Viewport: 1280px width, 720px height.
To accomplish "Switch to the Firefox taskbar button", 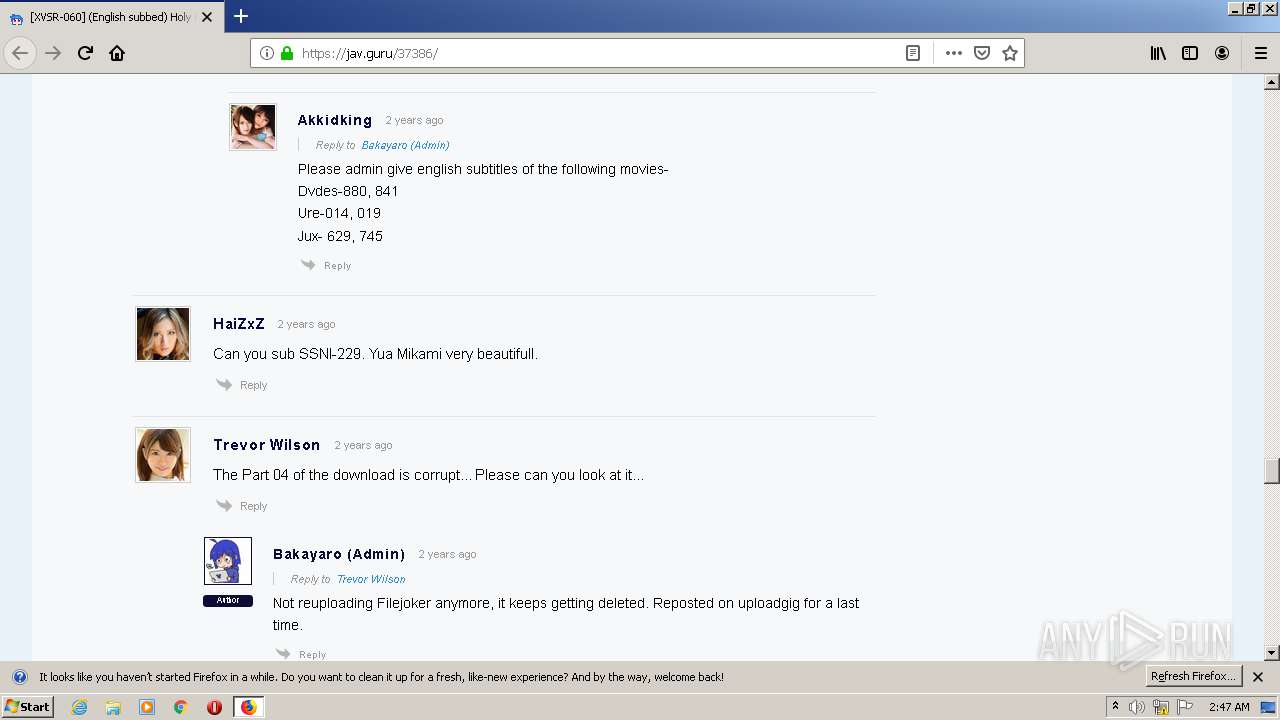I will (x=249, y=707).
